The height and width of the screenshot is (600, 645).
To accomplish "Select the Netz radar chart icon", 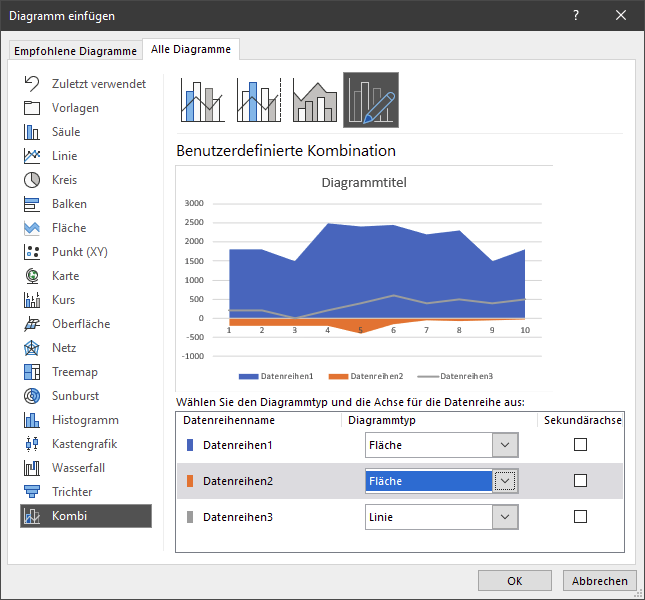I will (x=32, y=348).
